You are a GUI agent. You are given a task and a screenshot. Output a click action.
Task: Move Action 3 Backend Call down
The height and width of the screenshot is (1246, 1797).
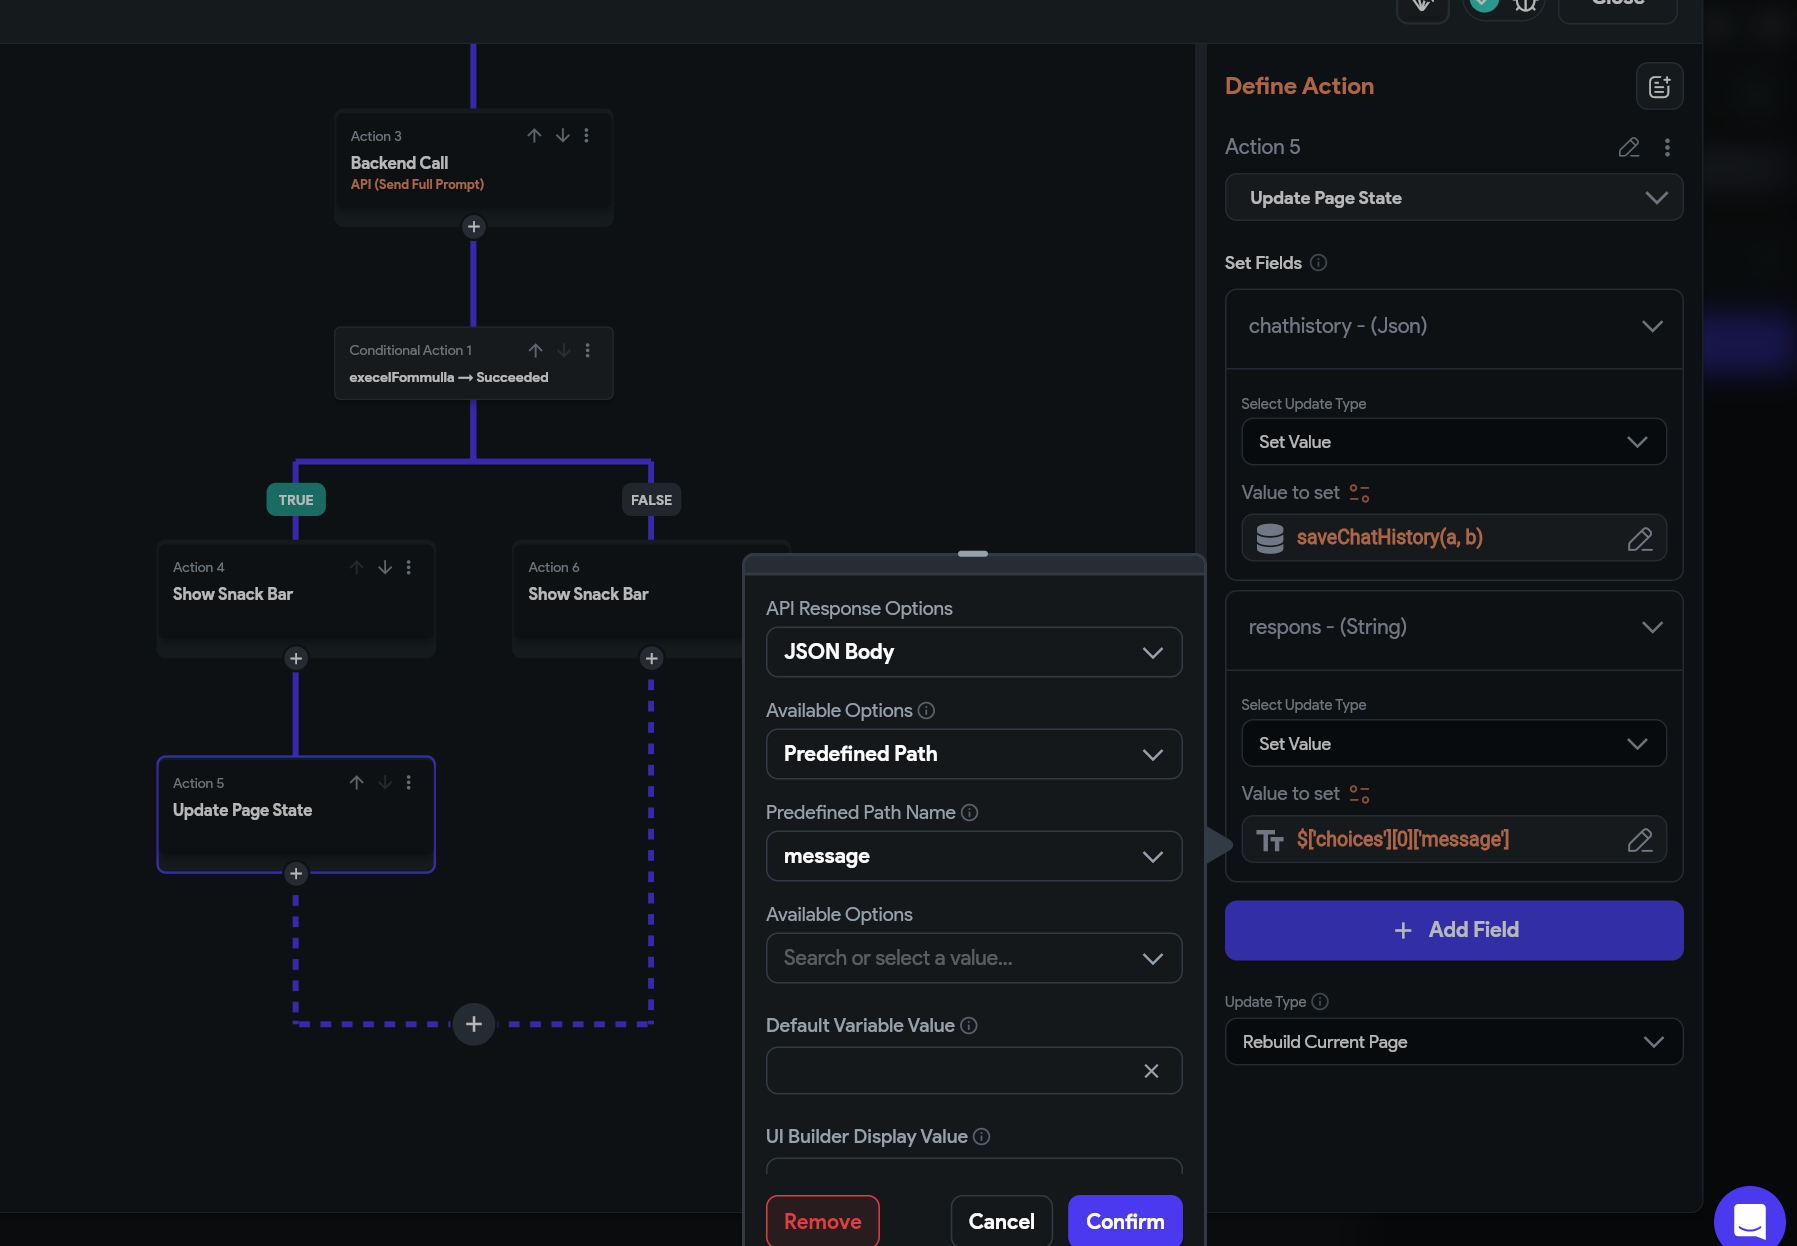point(563,135)
